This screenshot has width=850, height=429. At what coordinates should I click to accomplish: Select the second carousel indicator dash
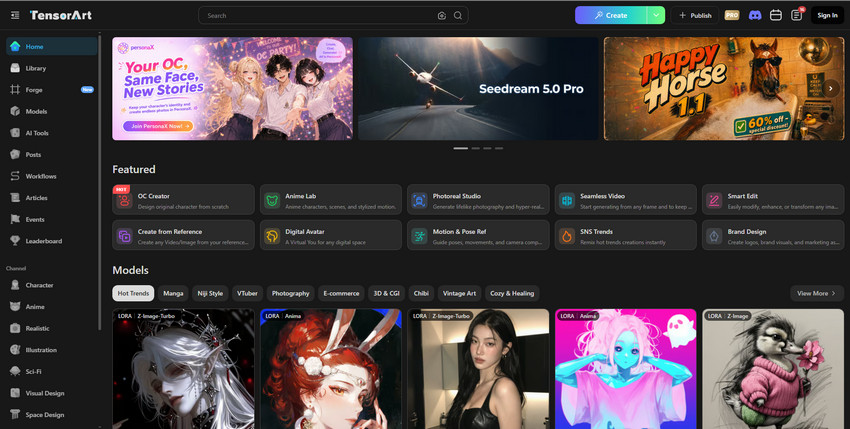pyautogui.click(x=475, y=148)
